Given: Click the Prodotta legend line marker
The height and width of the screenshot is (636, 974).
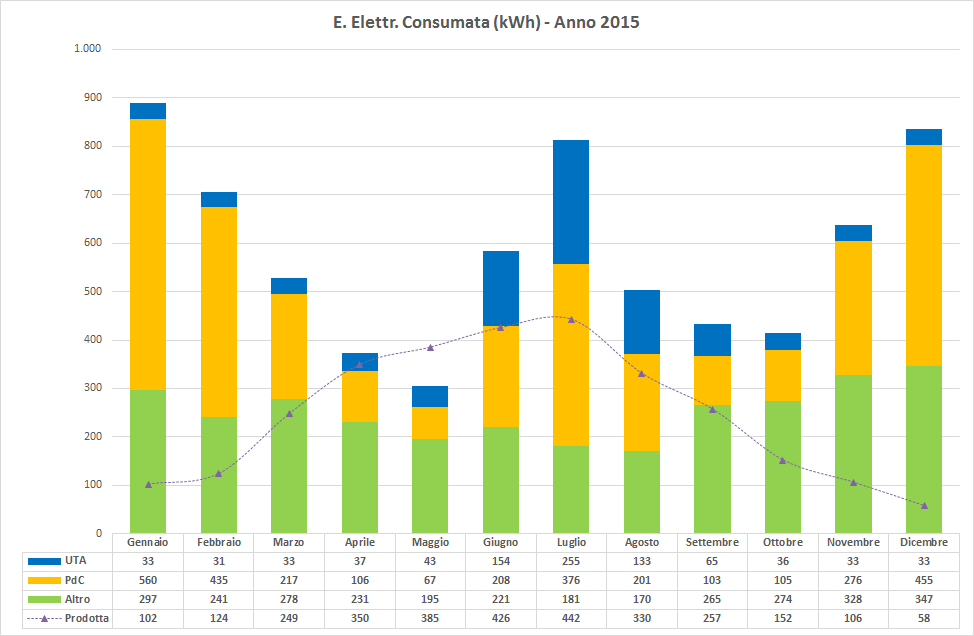Looking at the screenshot, I should pos(43,618).
